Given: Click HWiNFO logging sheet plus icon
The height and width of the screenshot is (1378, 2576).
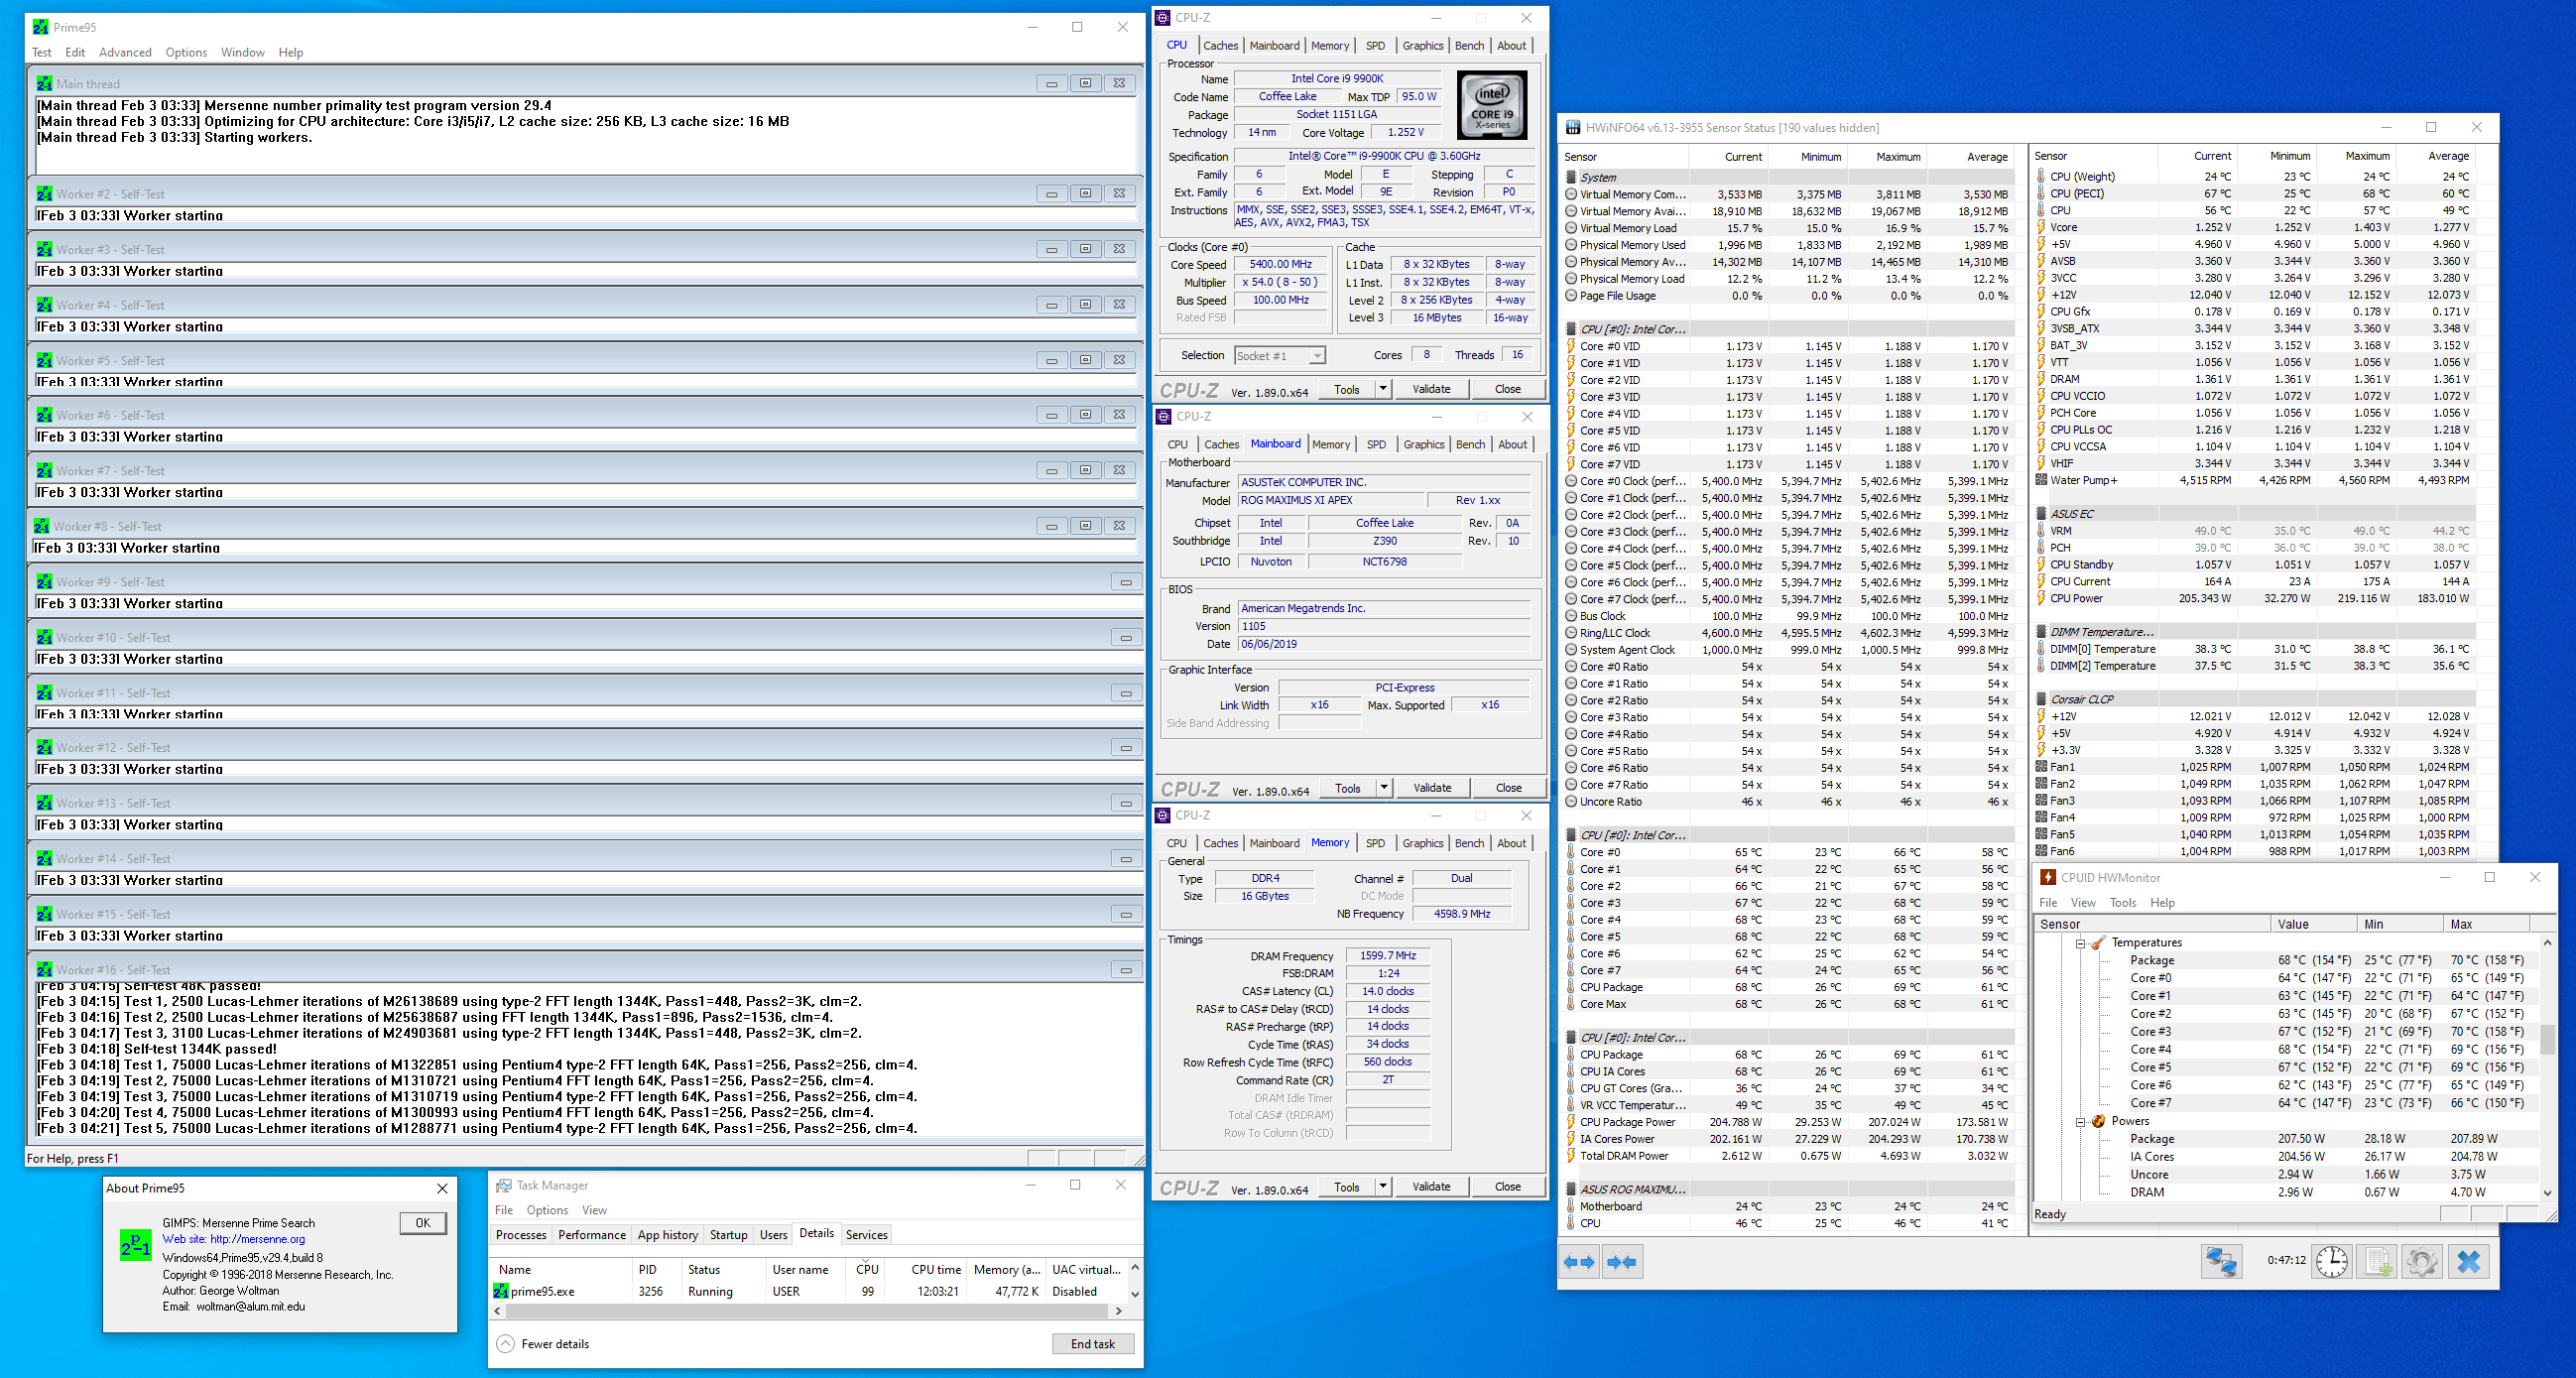Looking at the screenshot, I should click(x=2376, y=1261).
